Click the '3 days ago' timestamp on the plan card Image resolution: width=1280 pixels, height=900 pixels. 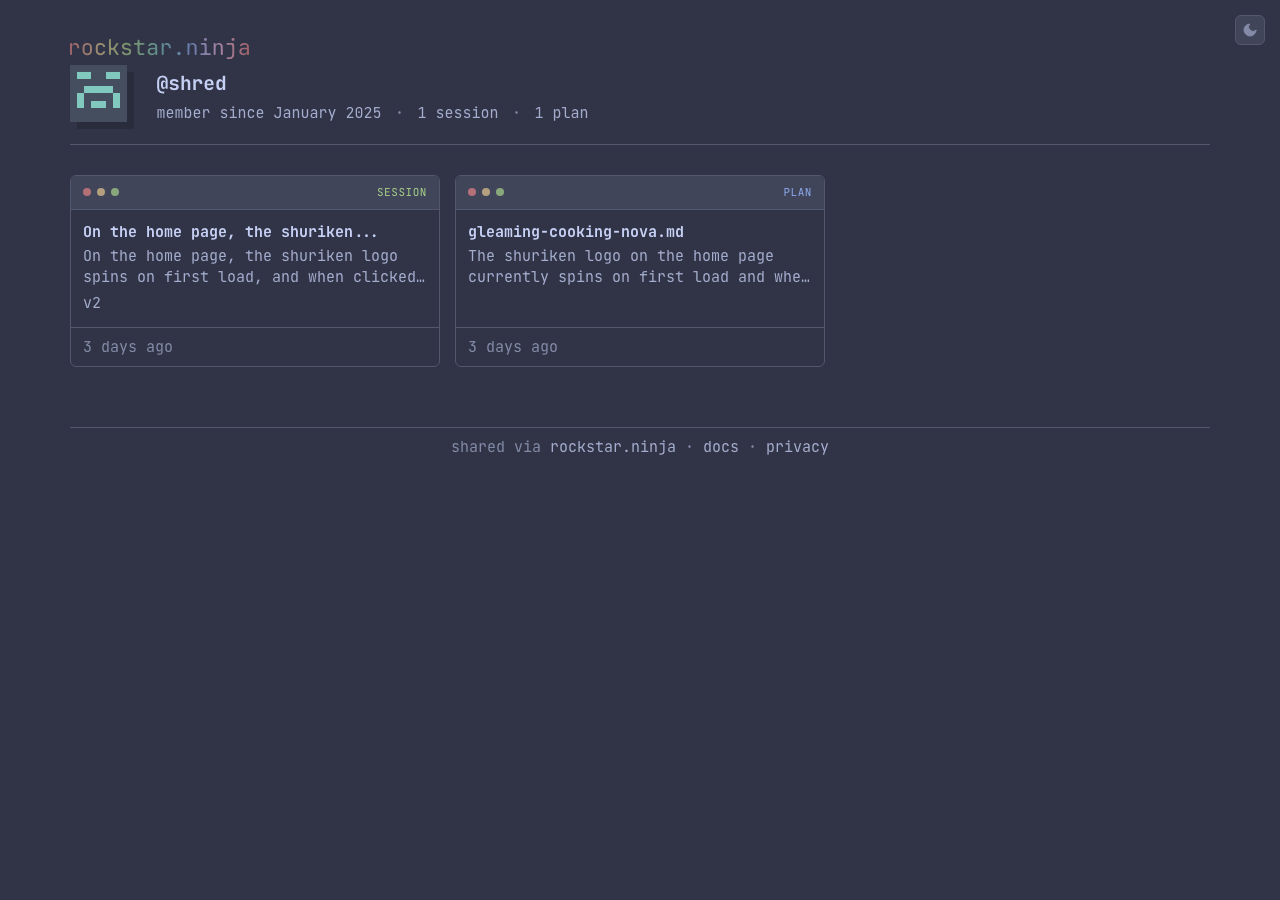[x=512, y=347]
